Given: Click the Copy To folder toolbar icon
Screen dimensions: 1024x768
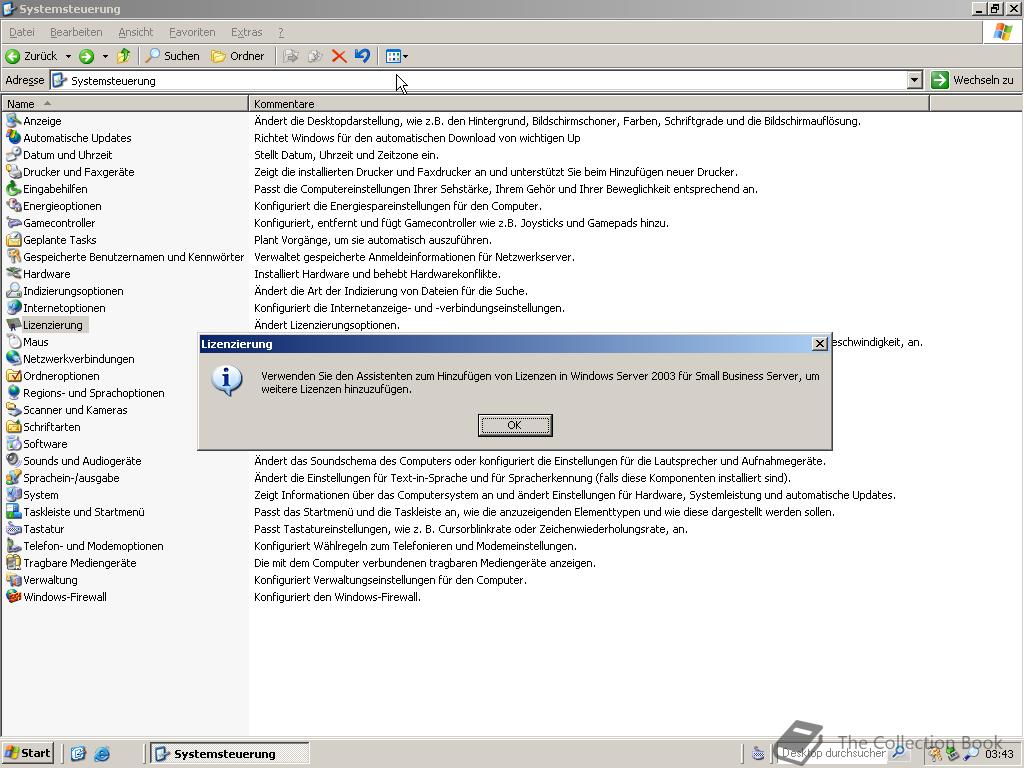Looking at the screenshot, I should [315, 56].
